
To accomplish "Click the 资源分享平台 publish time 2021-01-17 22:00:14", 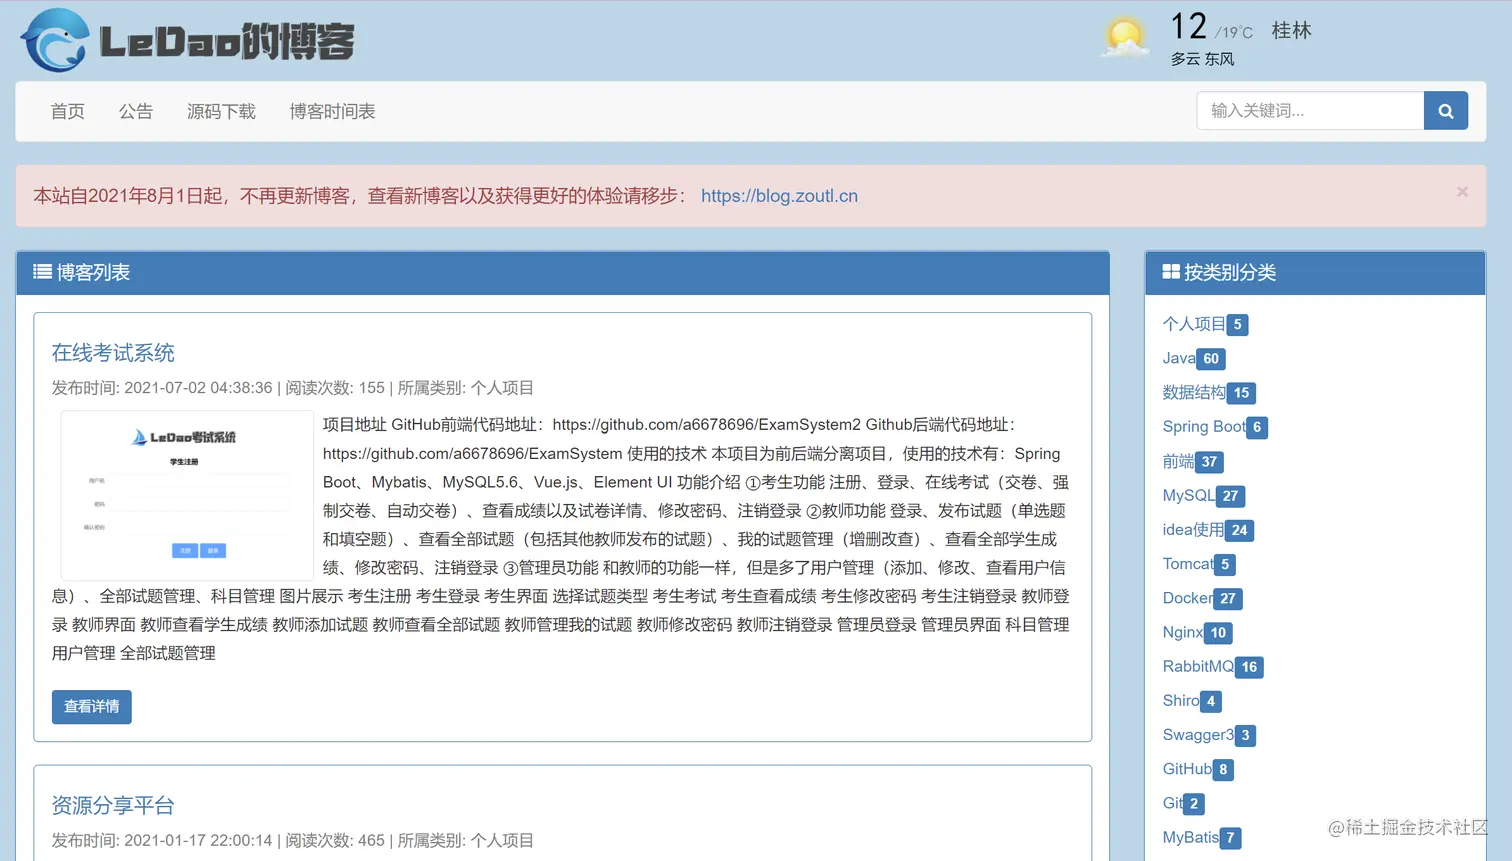I will click(x=198, y=841).
